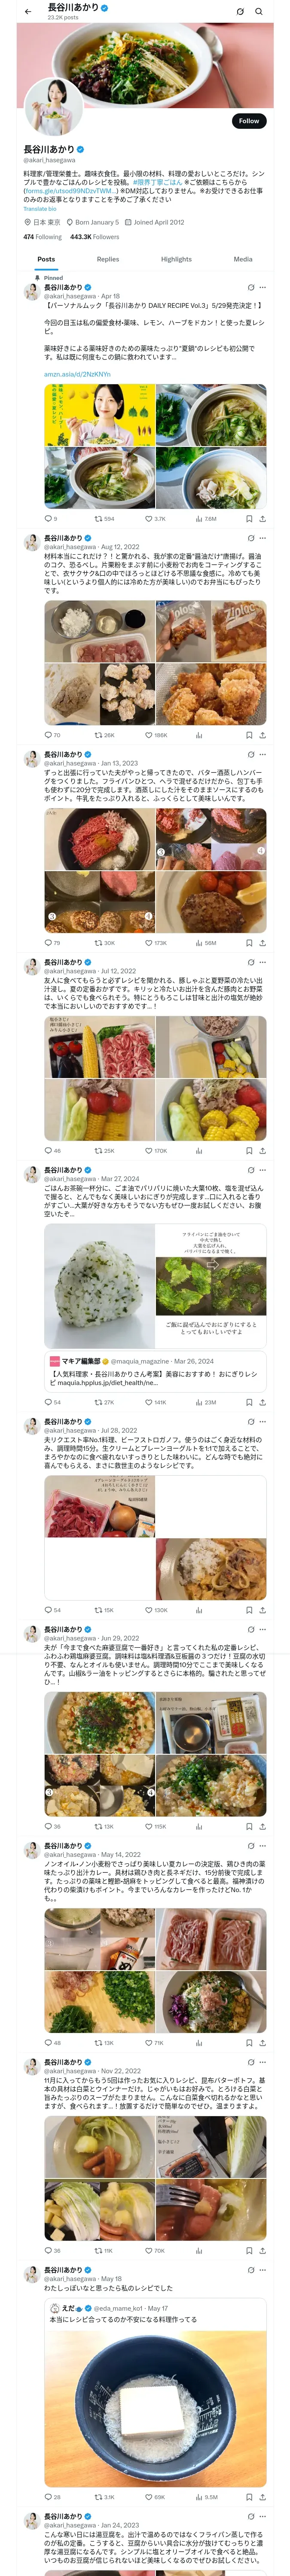
Task: Switch to the Replies tab
Action: (x=108, y=259)
